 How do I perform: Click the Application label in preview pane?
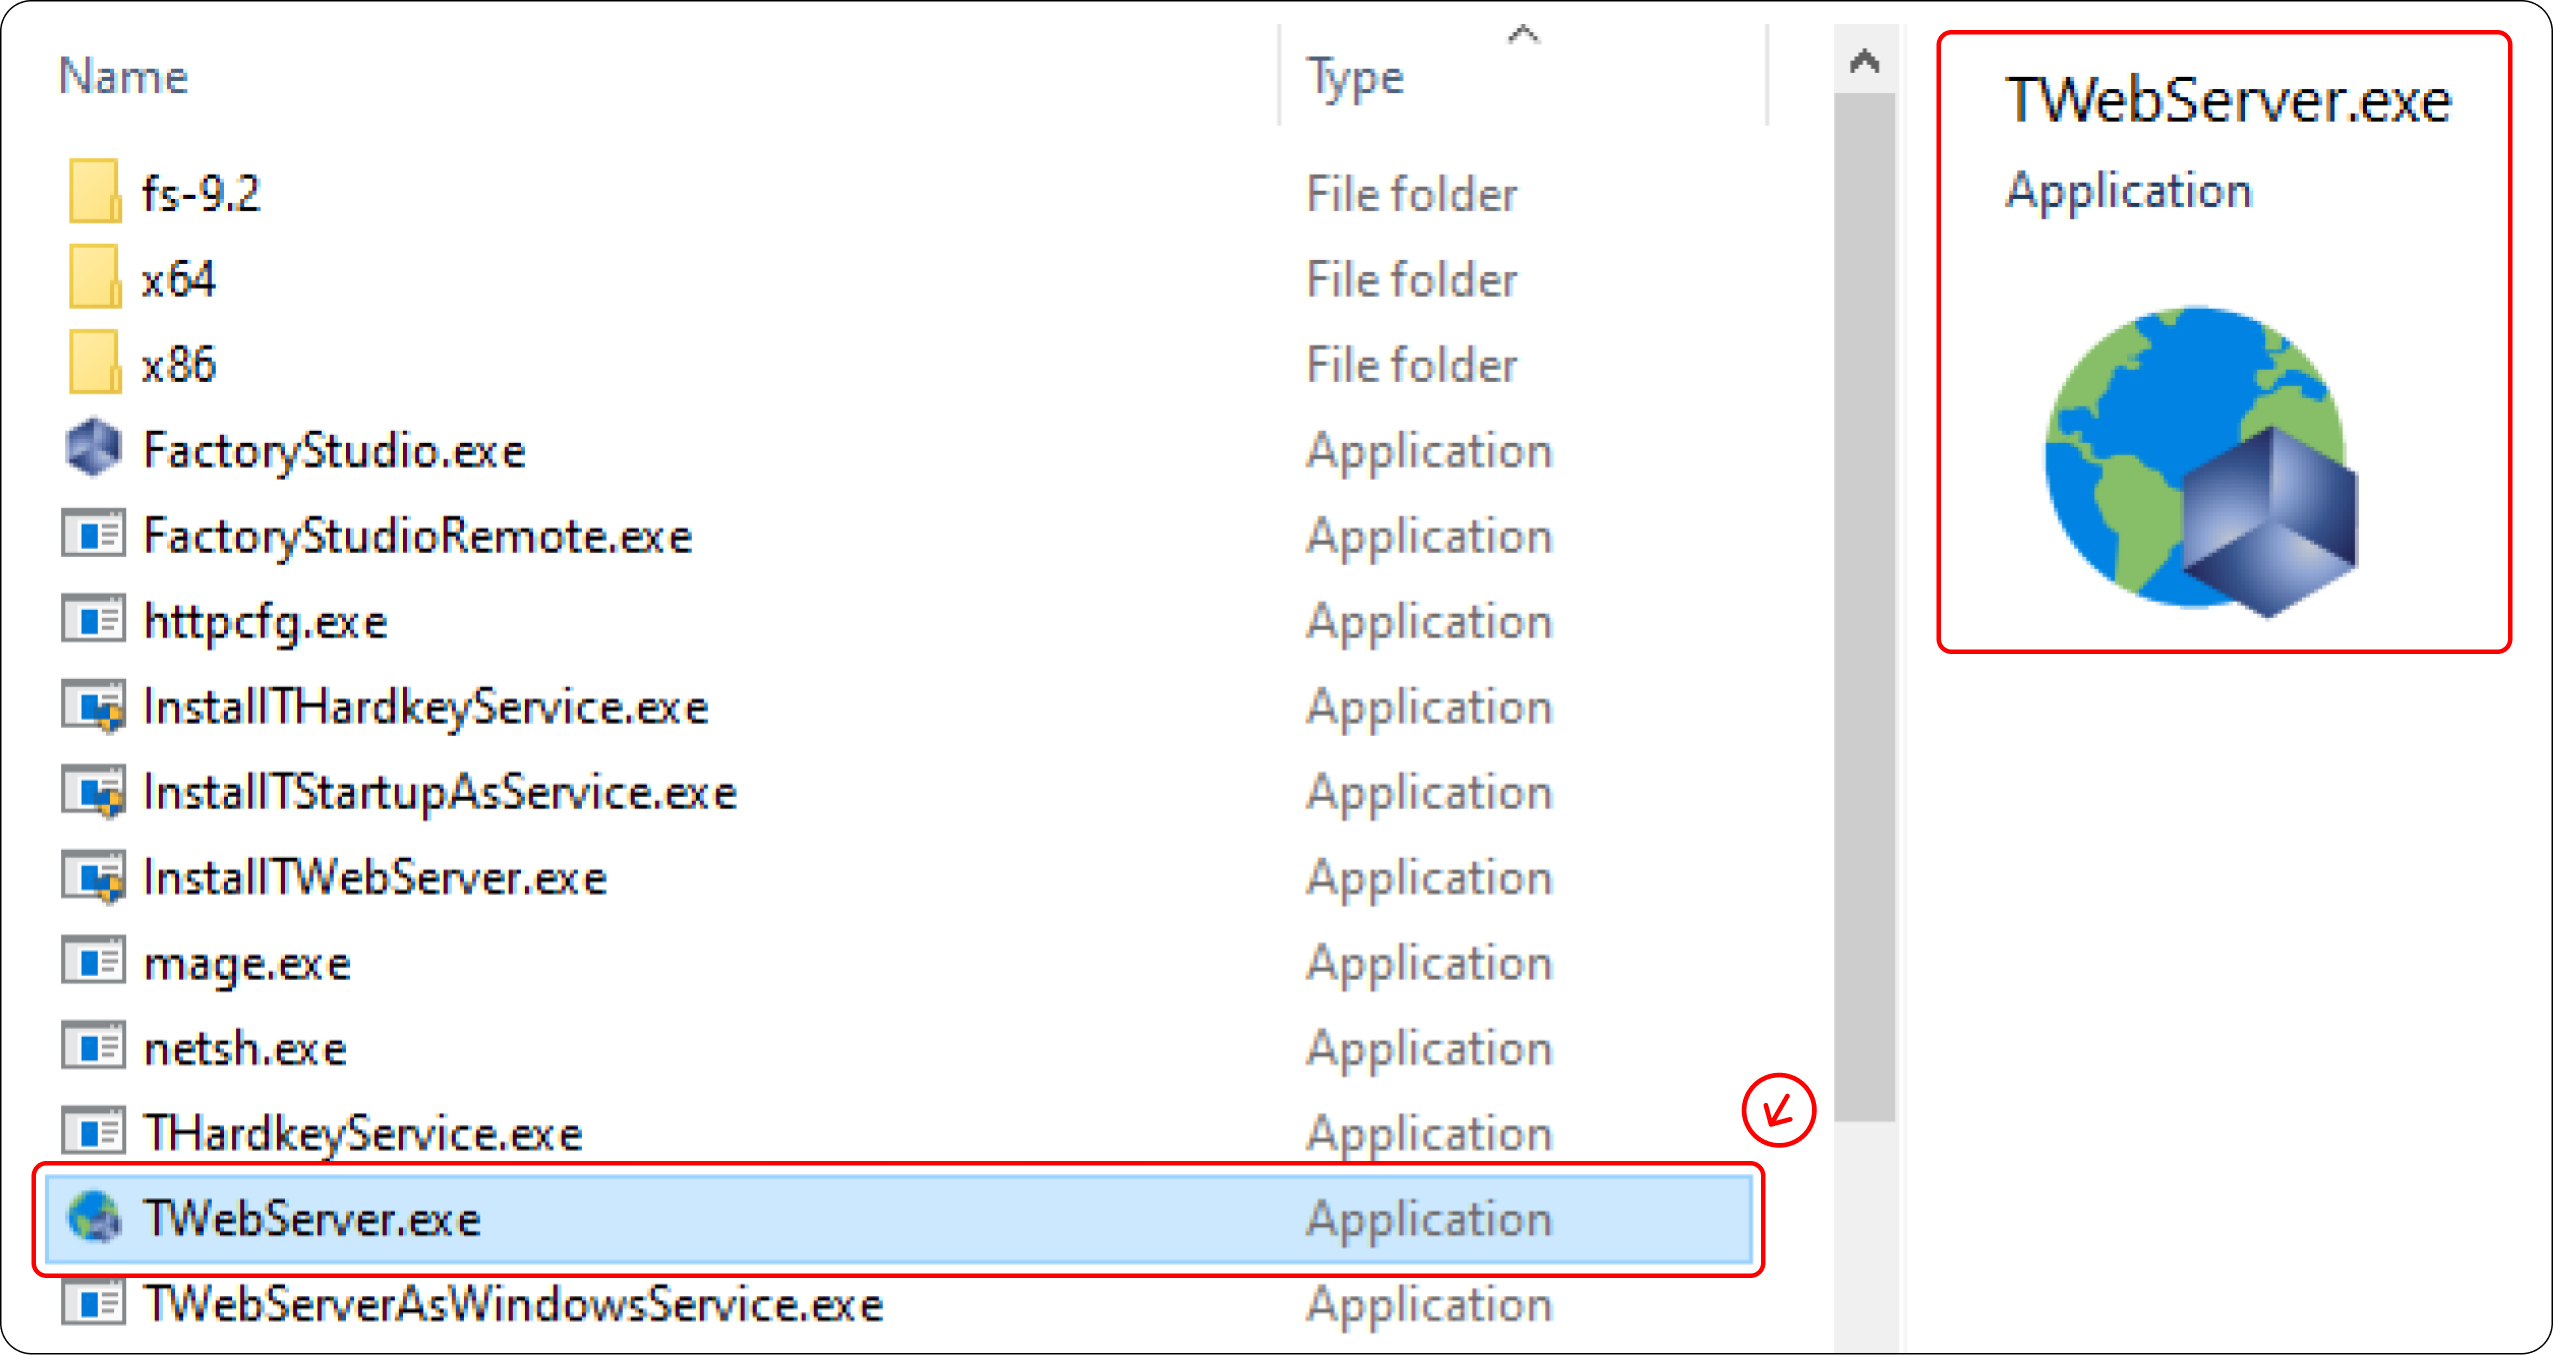[x=2129, y=192]
